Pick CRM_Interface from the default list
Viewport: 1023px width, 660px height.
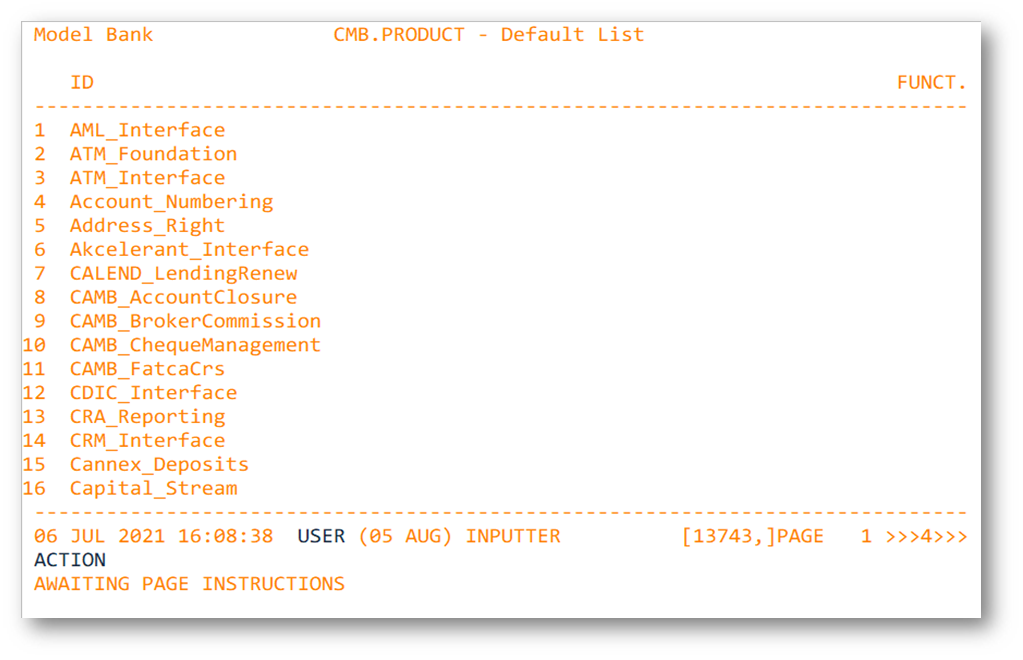147,441
